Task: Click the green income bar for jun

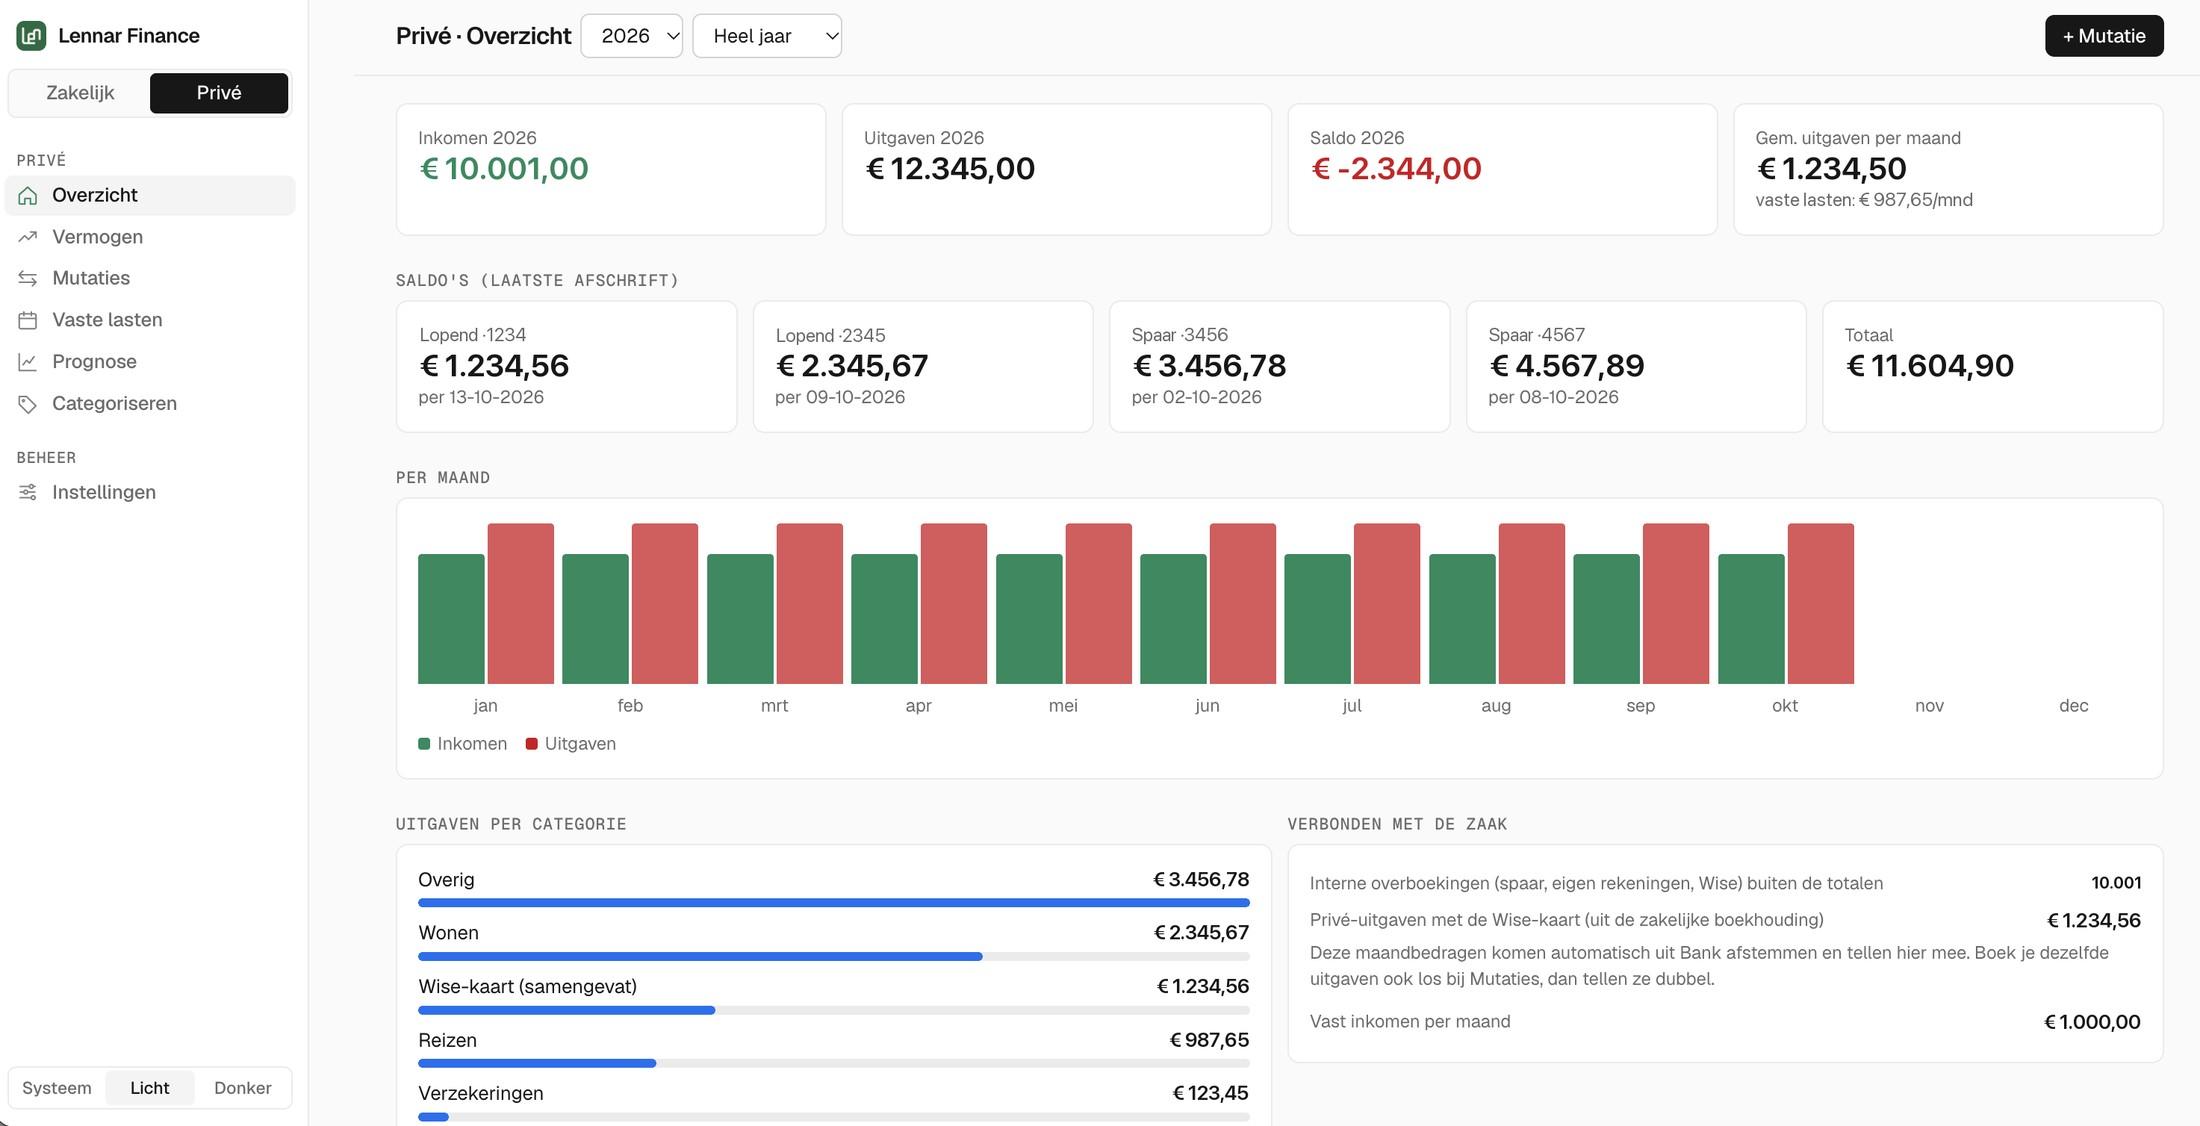Action: point(1173,619)
